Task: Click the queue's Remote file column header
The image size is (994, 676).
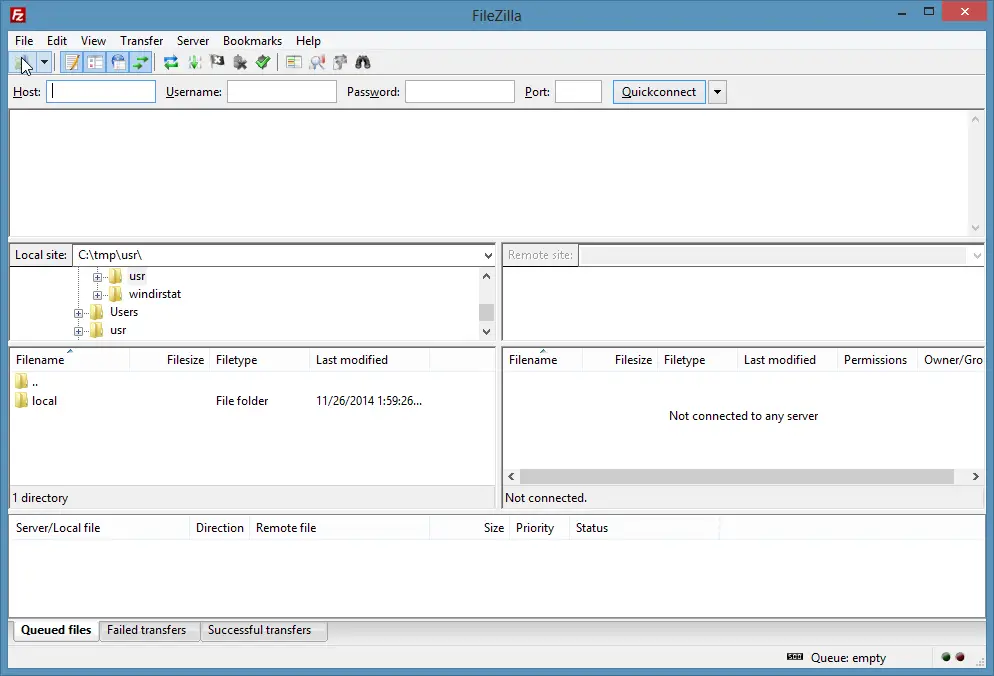Action: pos(340,528)
